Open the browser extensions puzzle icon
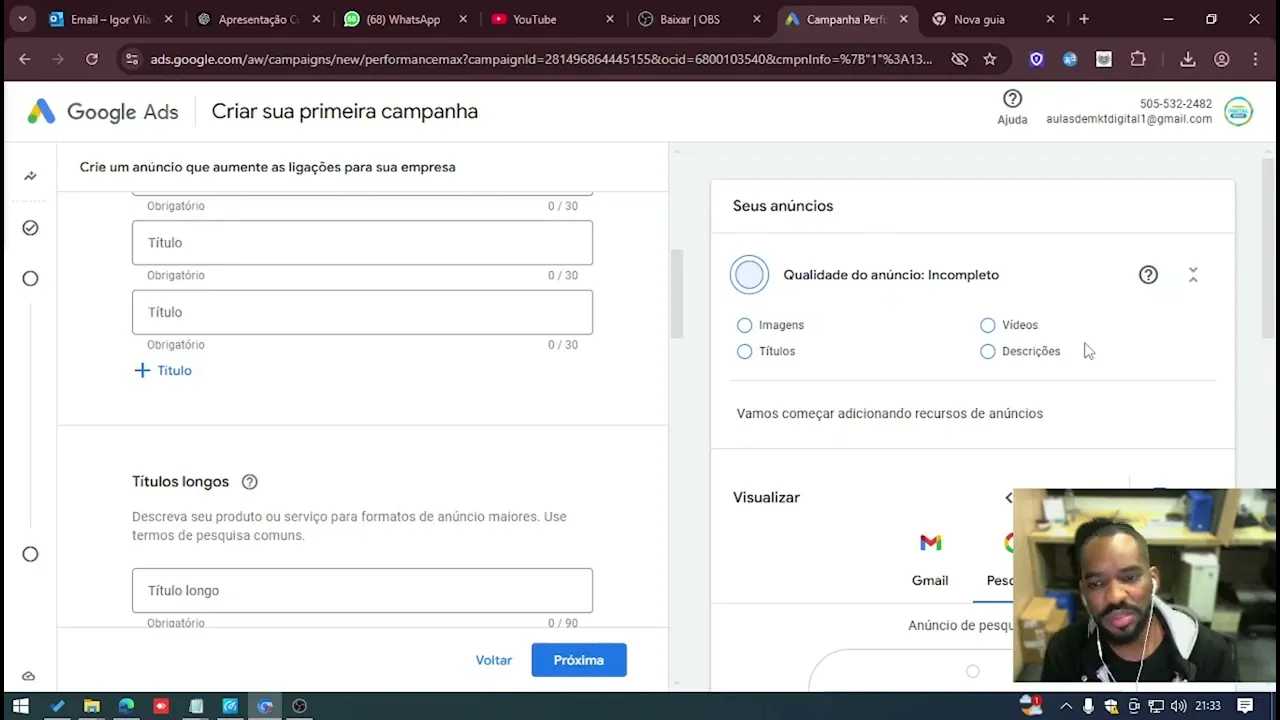Viewport: 1280px width, 720px height. pyautogui.click(x=1138, y=59)
